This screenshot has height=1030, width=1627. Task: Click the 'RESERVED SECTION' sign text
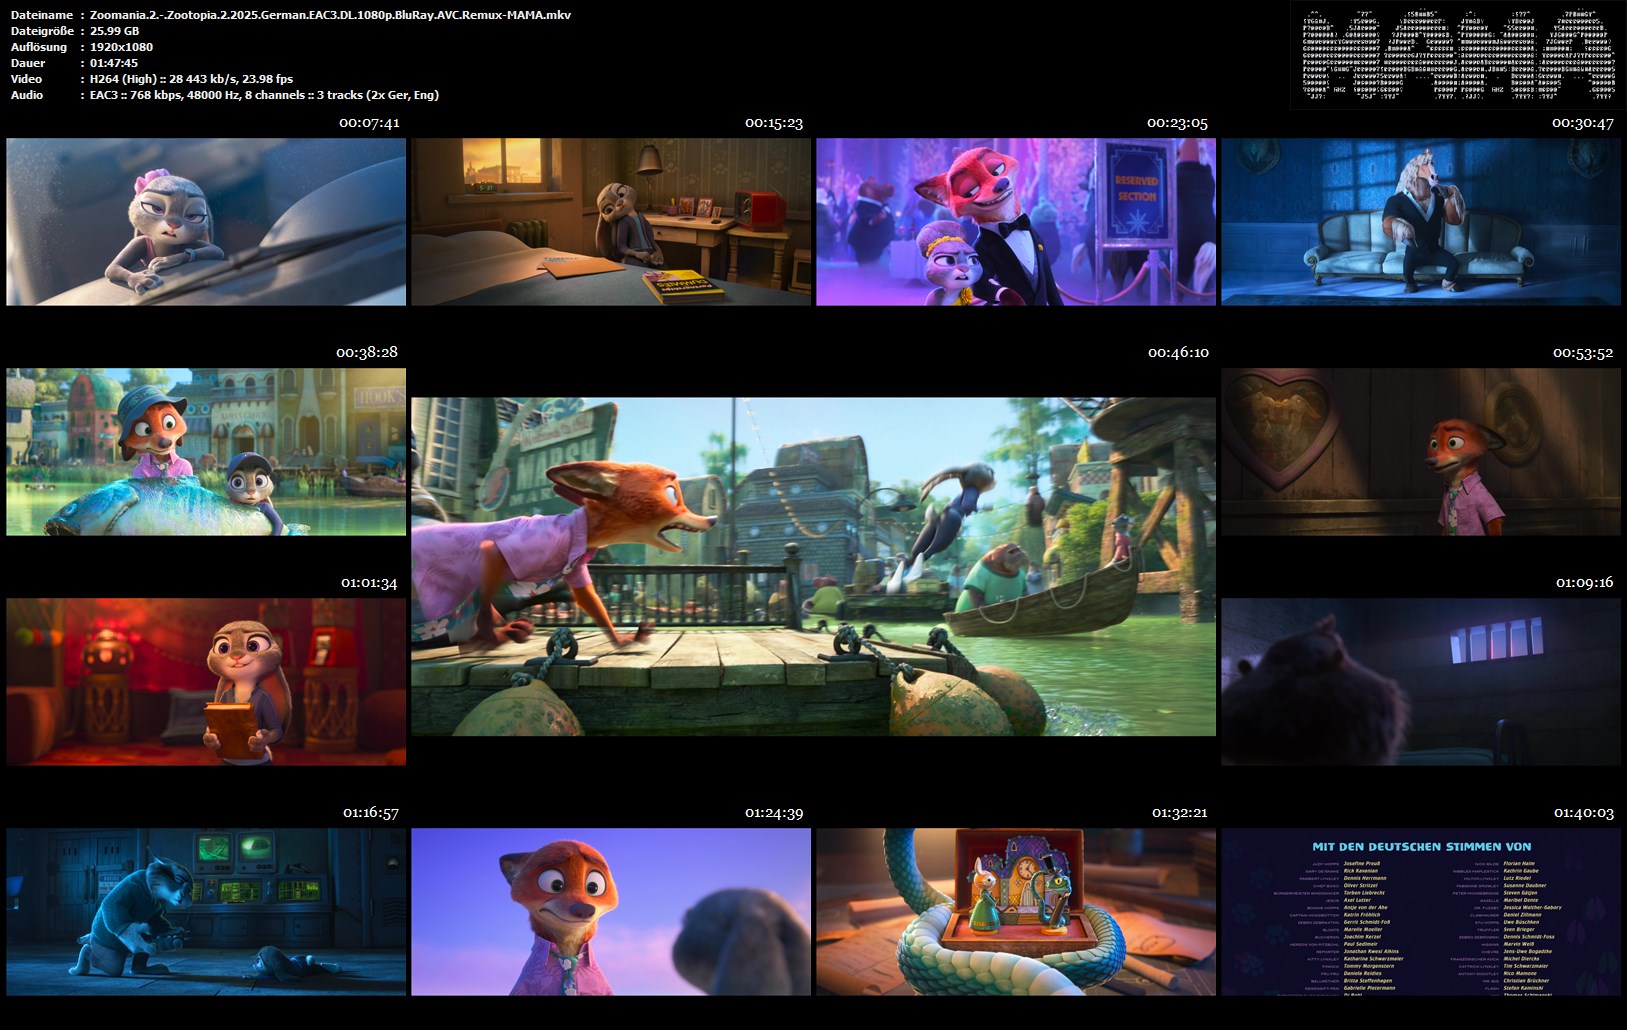pos(1136,189)
